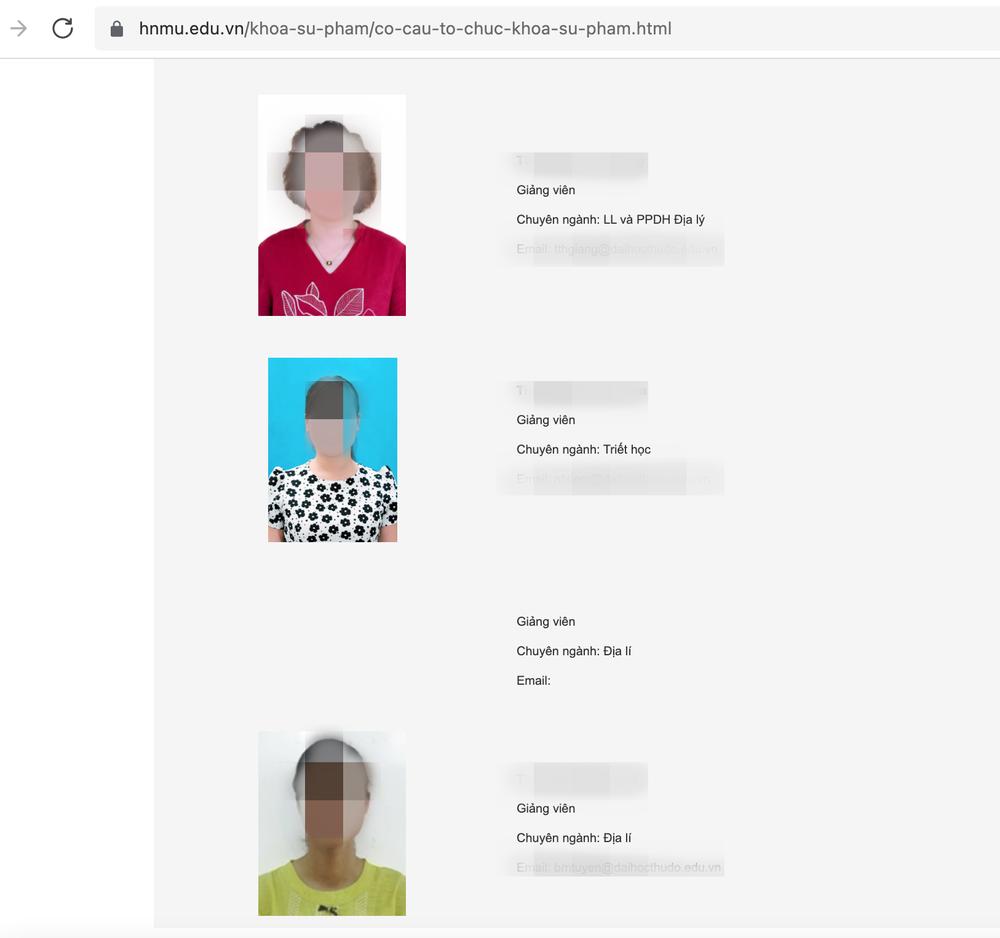Click 'Giảng viên' label of first lecturer
1000x938 pixels.
point(546,190)
